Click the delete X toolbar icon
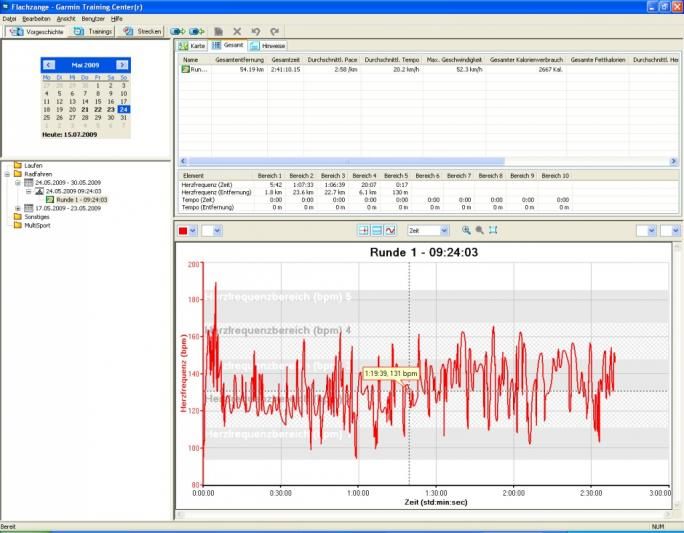Viewport: 684px width, 533px height. (x=237, y=32)
